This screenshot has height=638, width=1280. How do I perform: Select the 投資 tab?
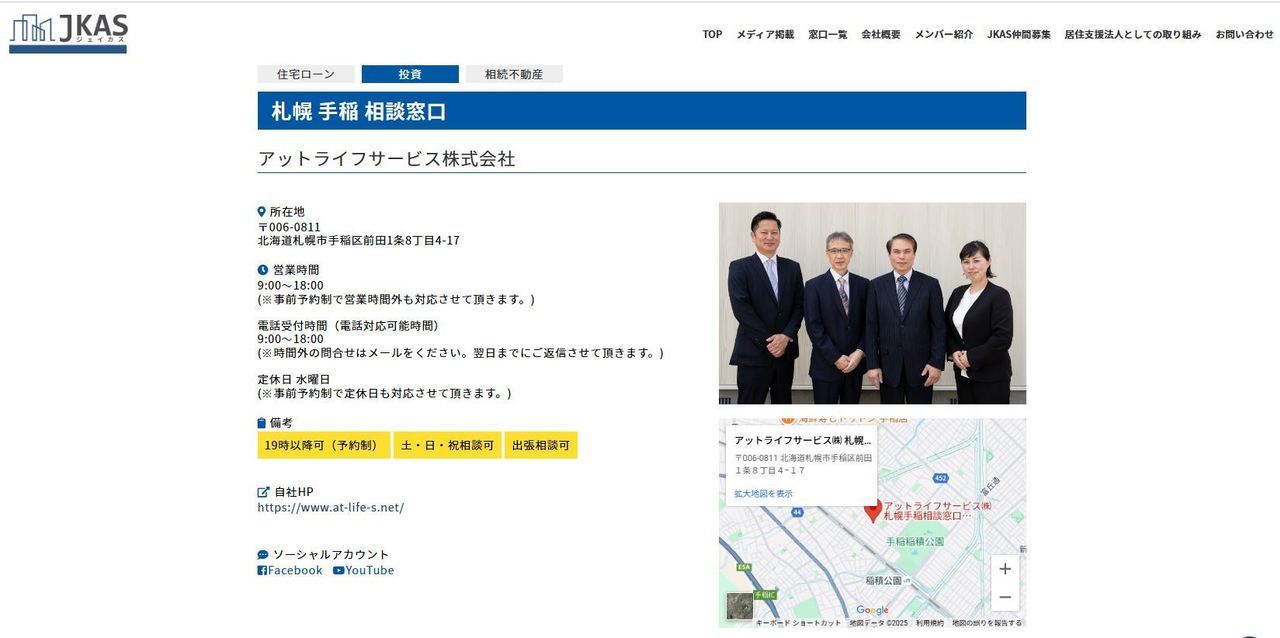410,74
